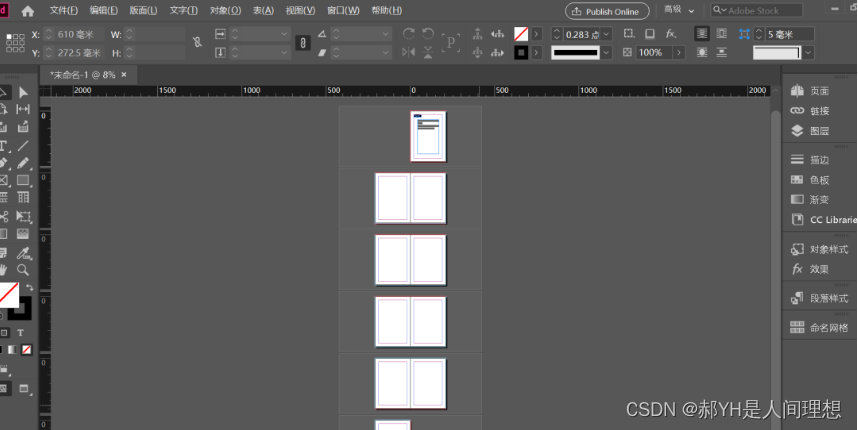858x430 pixels.
Task: Activate the Zoom magnifier tool
Action: 23,270
